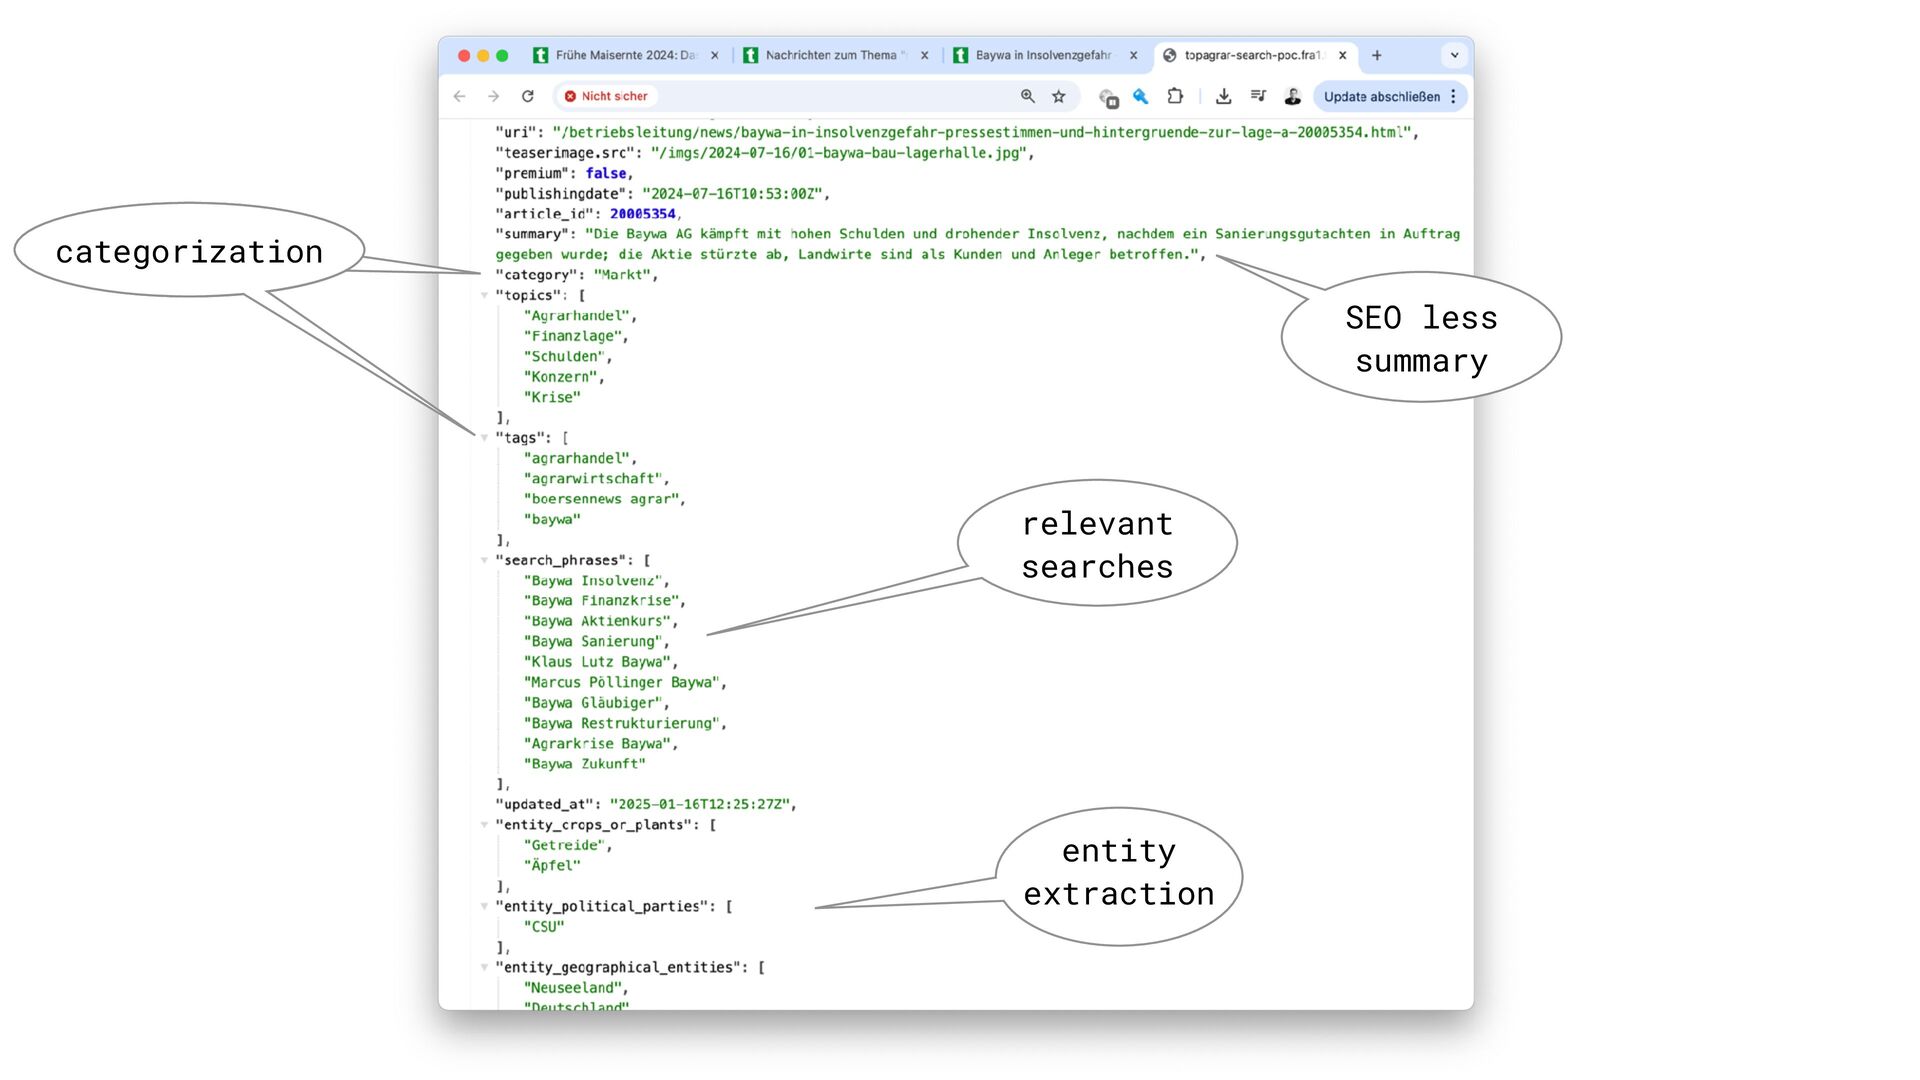Click search phrase "Agrarkrise Baywa"
The image size is (1920, 1080).
pos(598,744)
